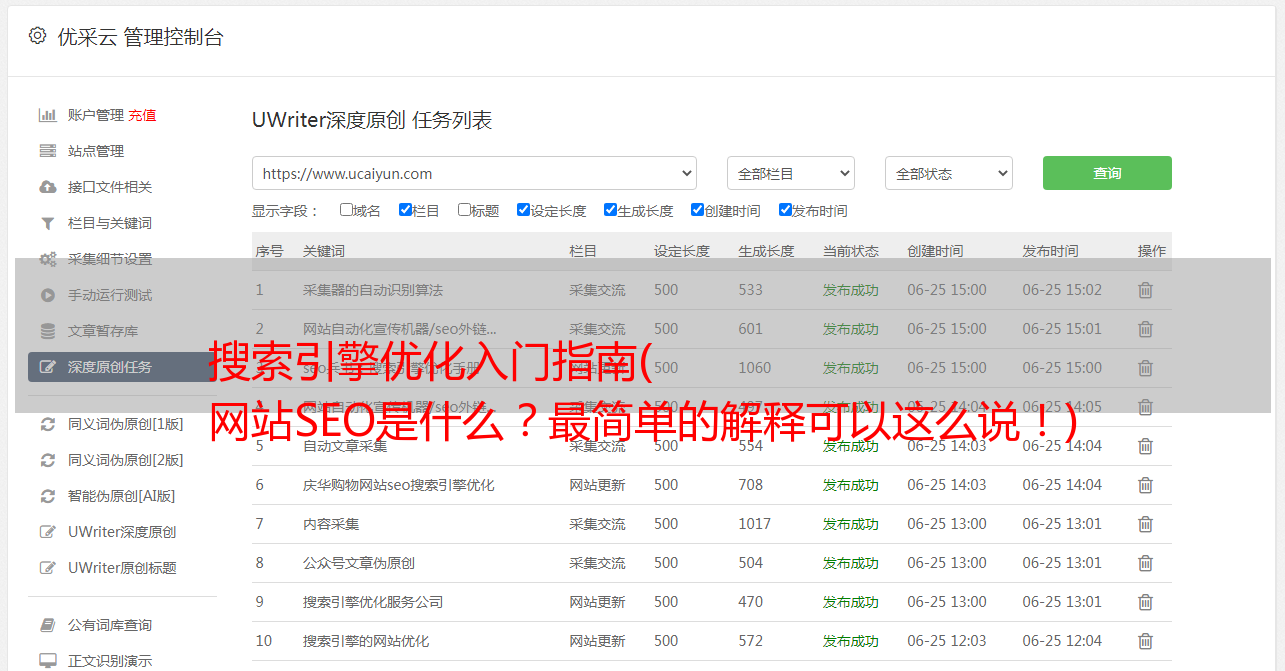This screenshot has height=671, width=1285.
Task: Click the bar chart icon for 账户管理
Action: pyautogui.click(x=47, y=115)
